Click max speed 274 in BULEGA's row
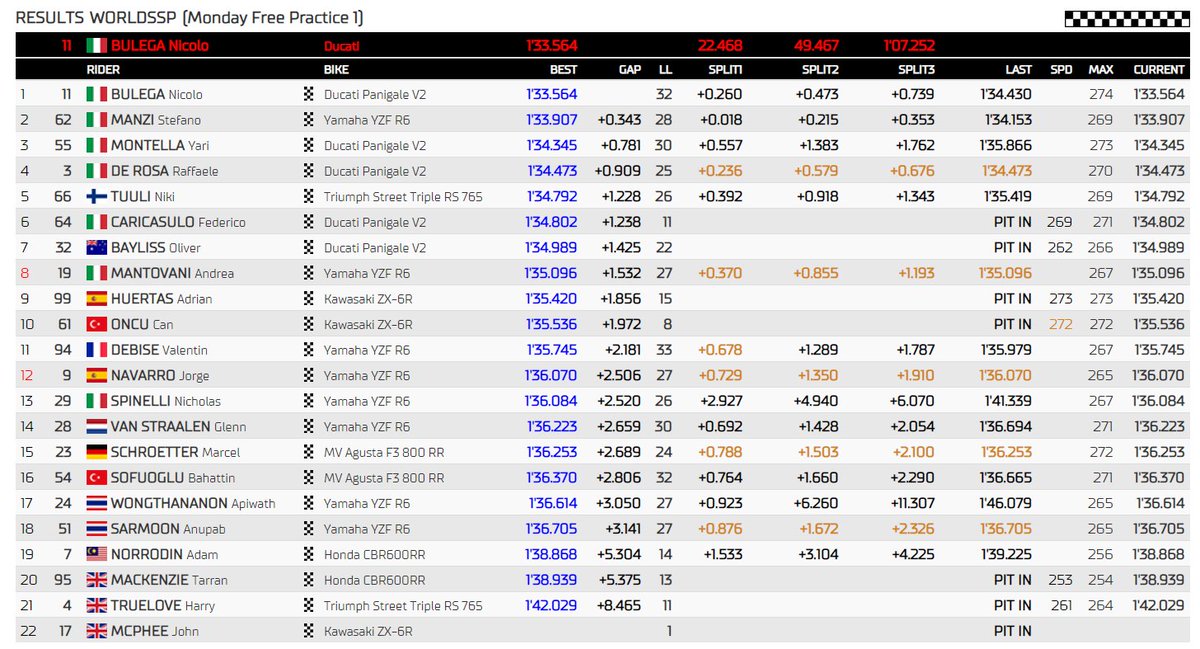This screenshot has height=649, width=1200. point(1101,94)
